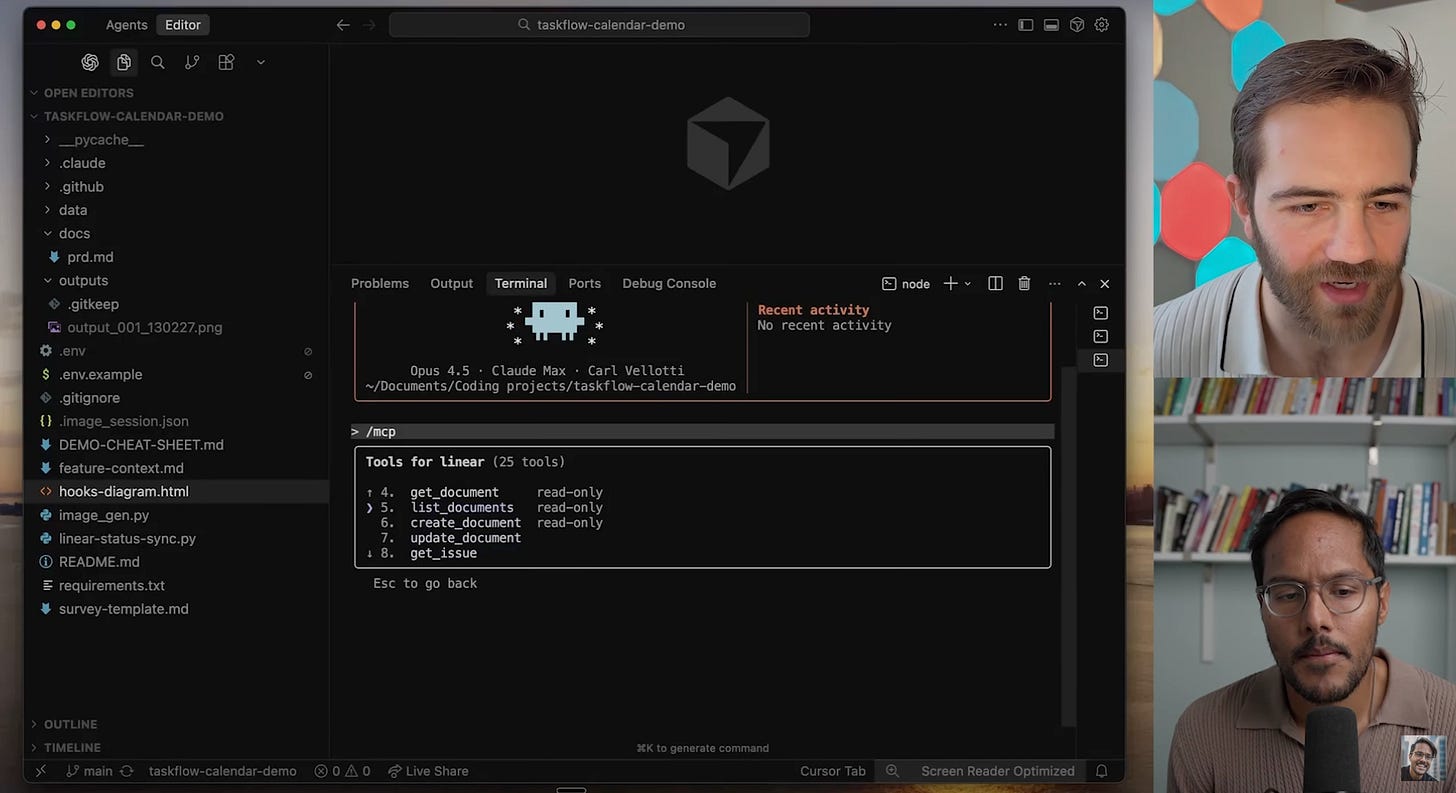Open errors and warnings count in status bar
The width and height of the screenshot is (1456, 793).
coord(342,771)
